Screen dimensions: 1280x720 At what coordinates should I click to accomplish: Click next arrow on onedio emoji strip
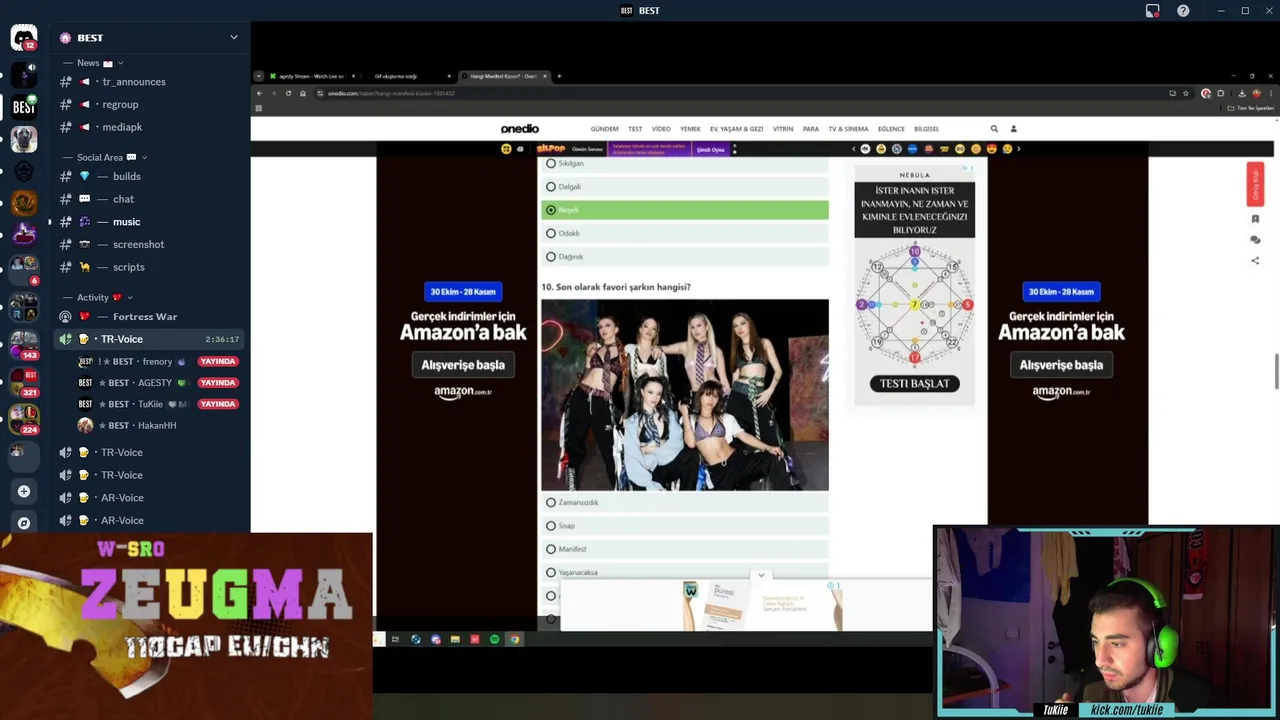1021,149
